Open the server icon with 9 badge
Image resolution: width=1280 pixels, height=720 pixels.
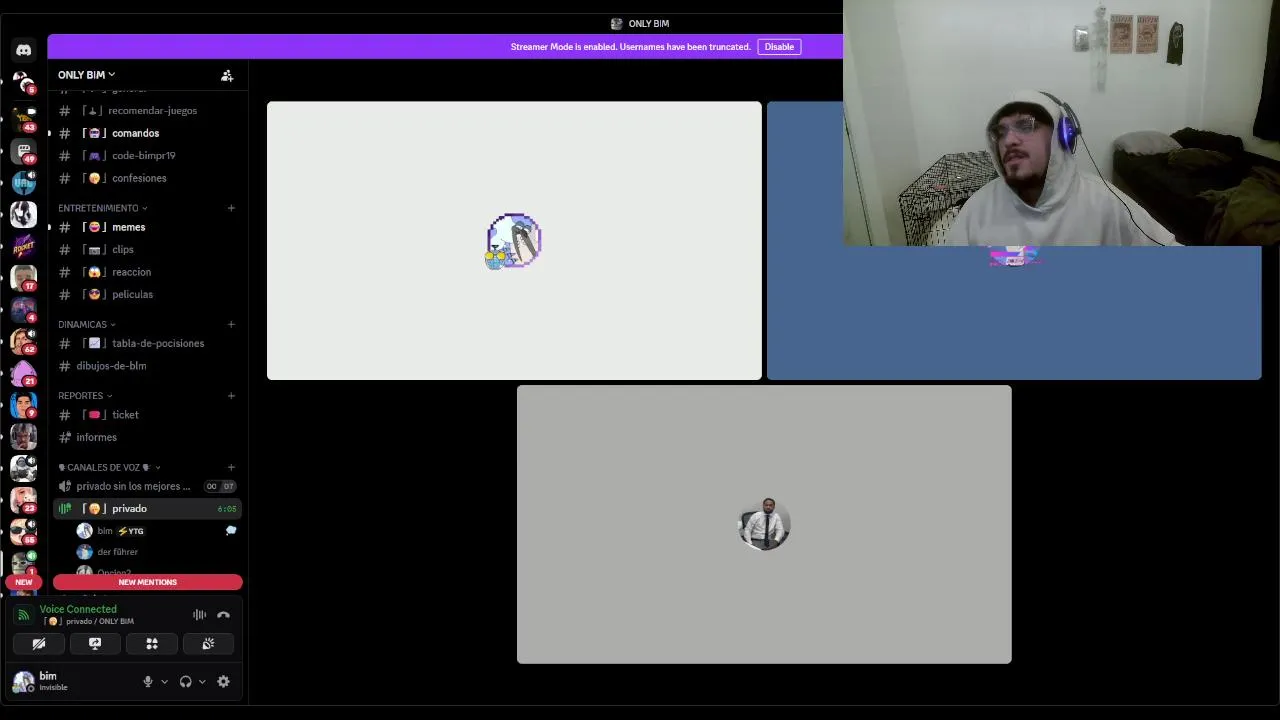24,404
